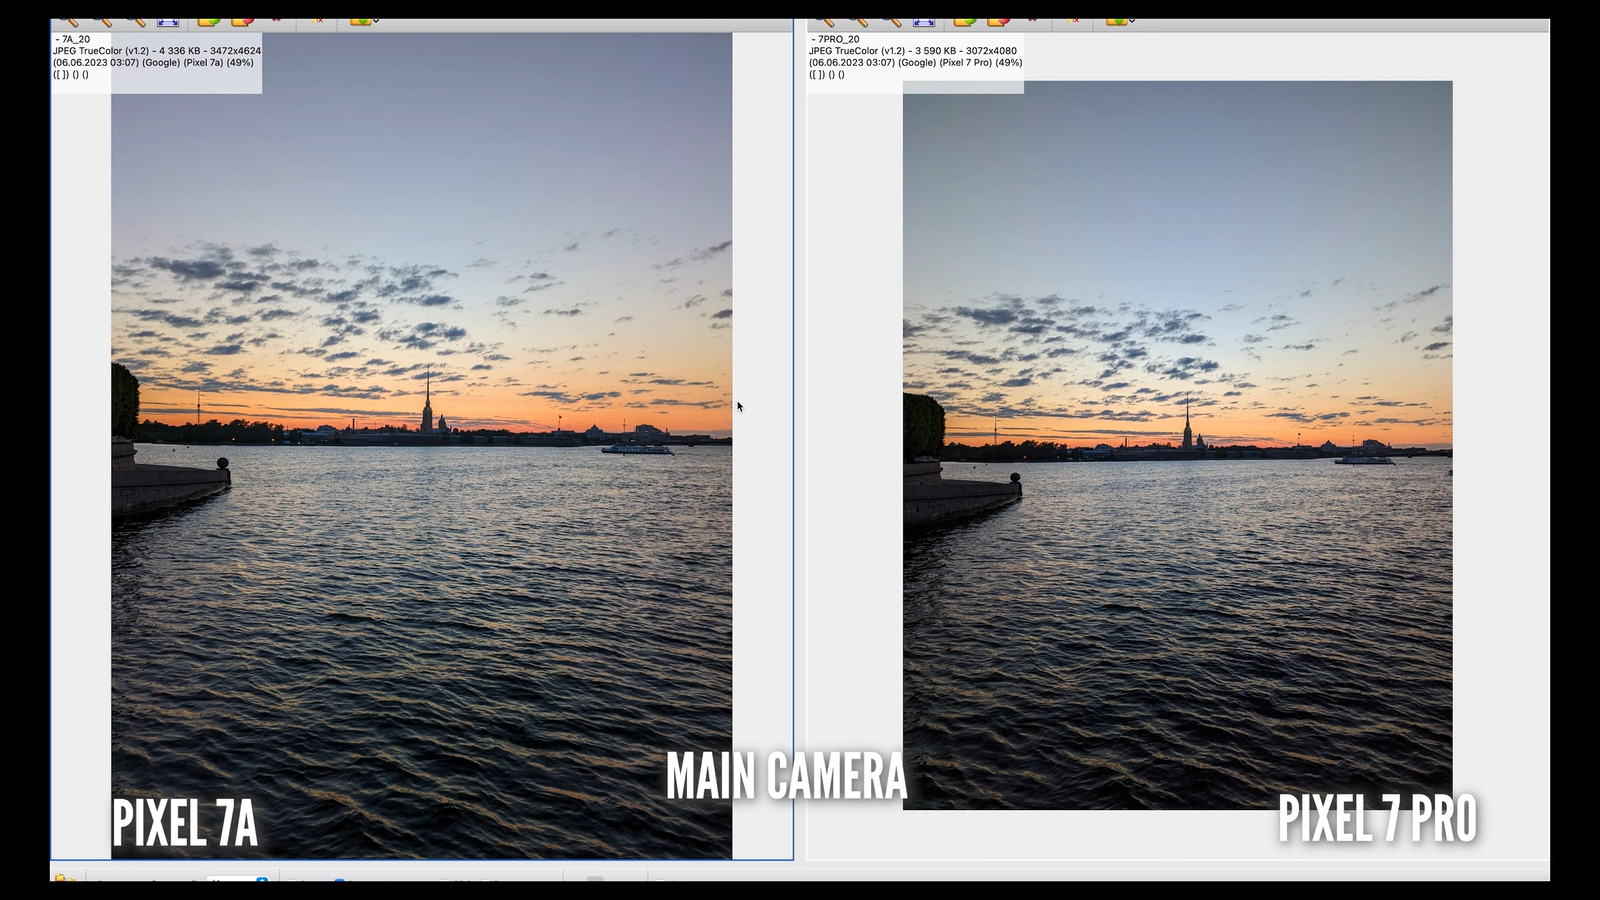The height and width of the screenshot is (900, 1600).
Task: Click the fit-to-window icon above Pixel 7 Pro image
Action: (x=924, y=21)
